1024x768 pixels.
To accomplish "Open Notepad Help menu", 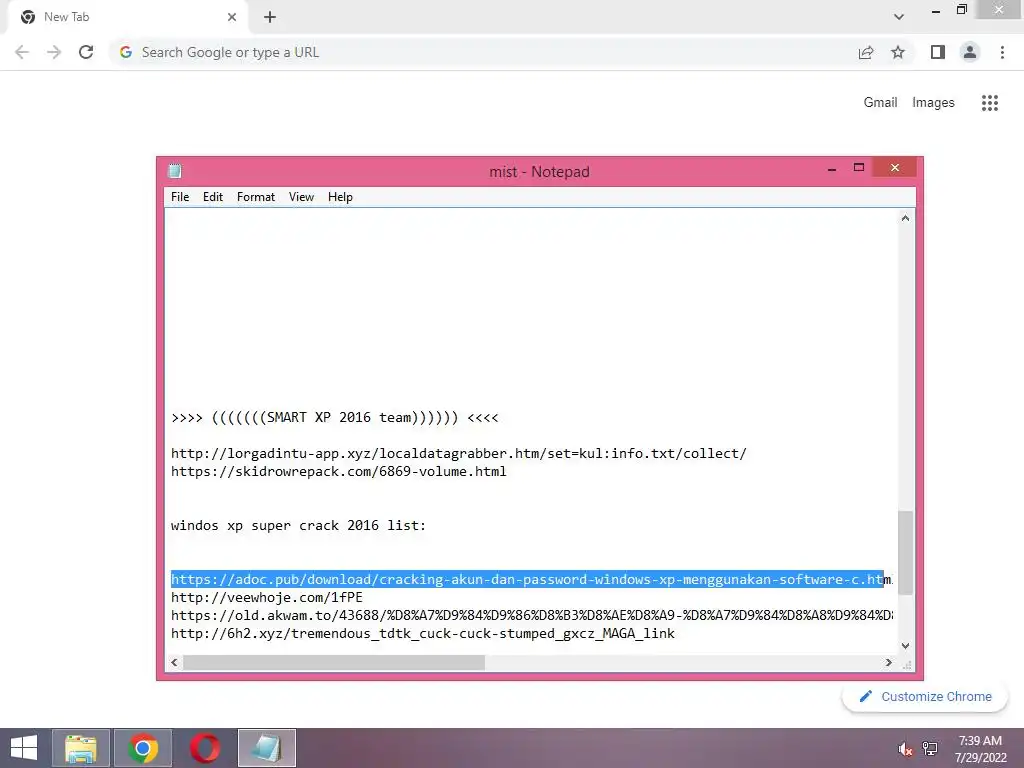I will click(x=340, y=197).
